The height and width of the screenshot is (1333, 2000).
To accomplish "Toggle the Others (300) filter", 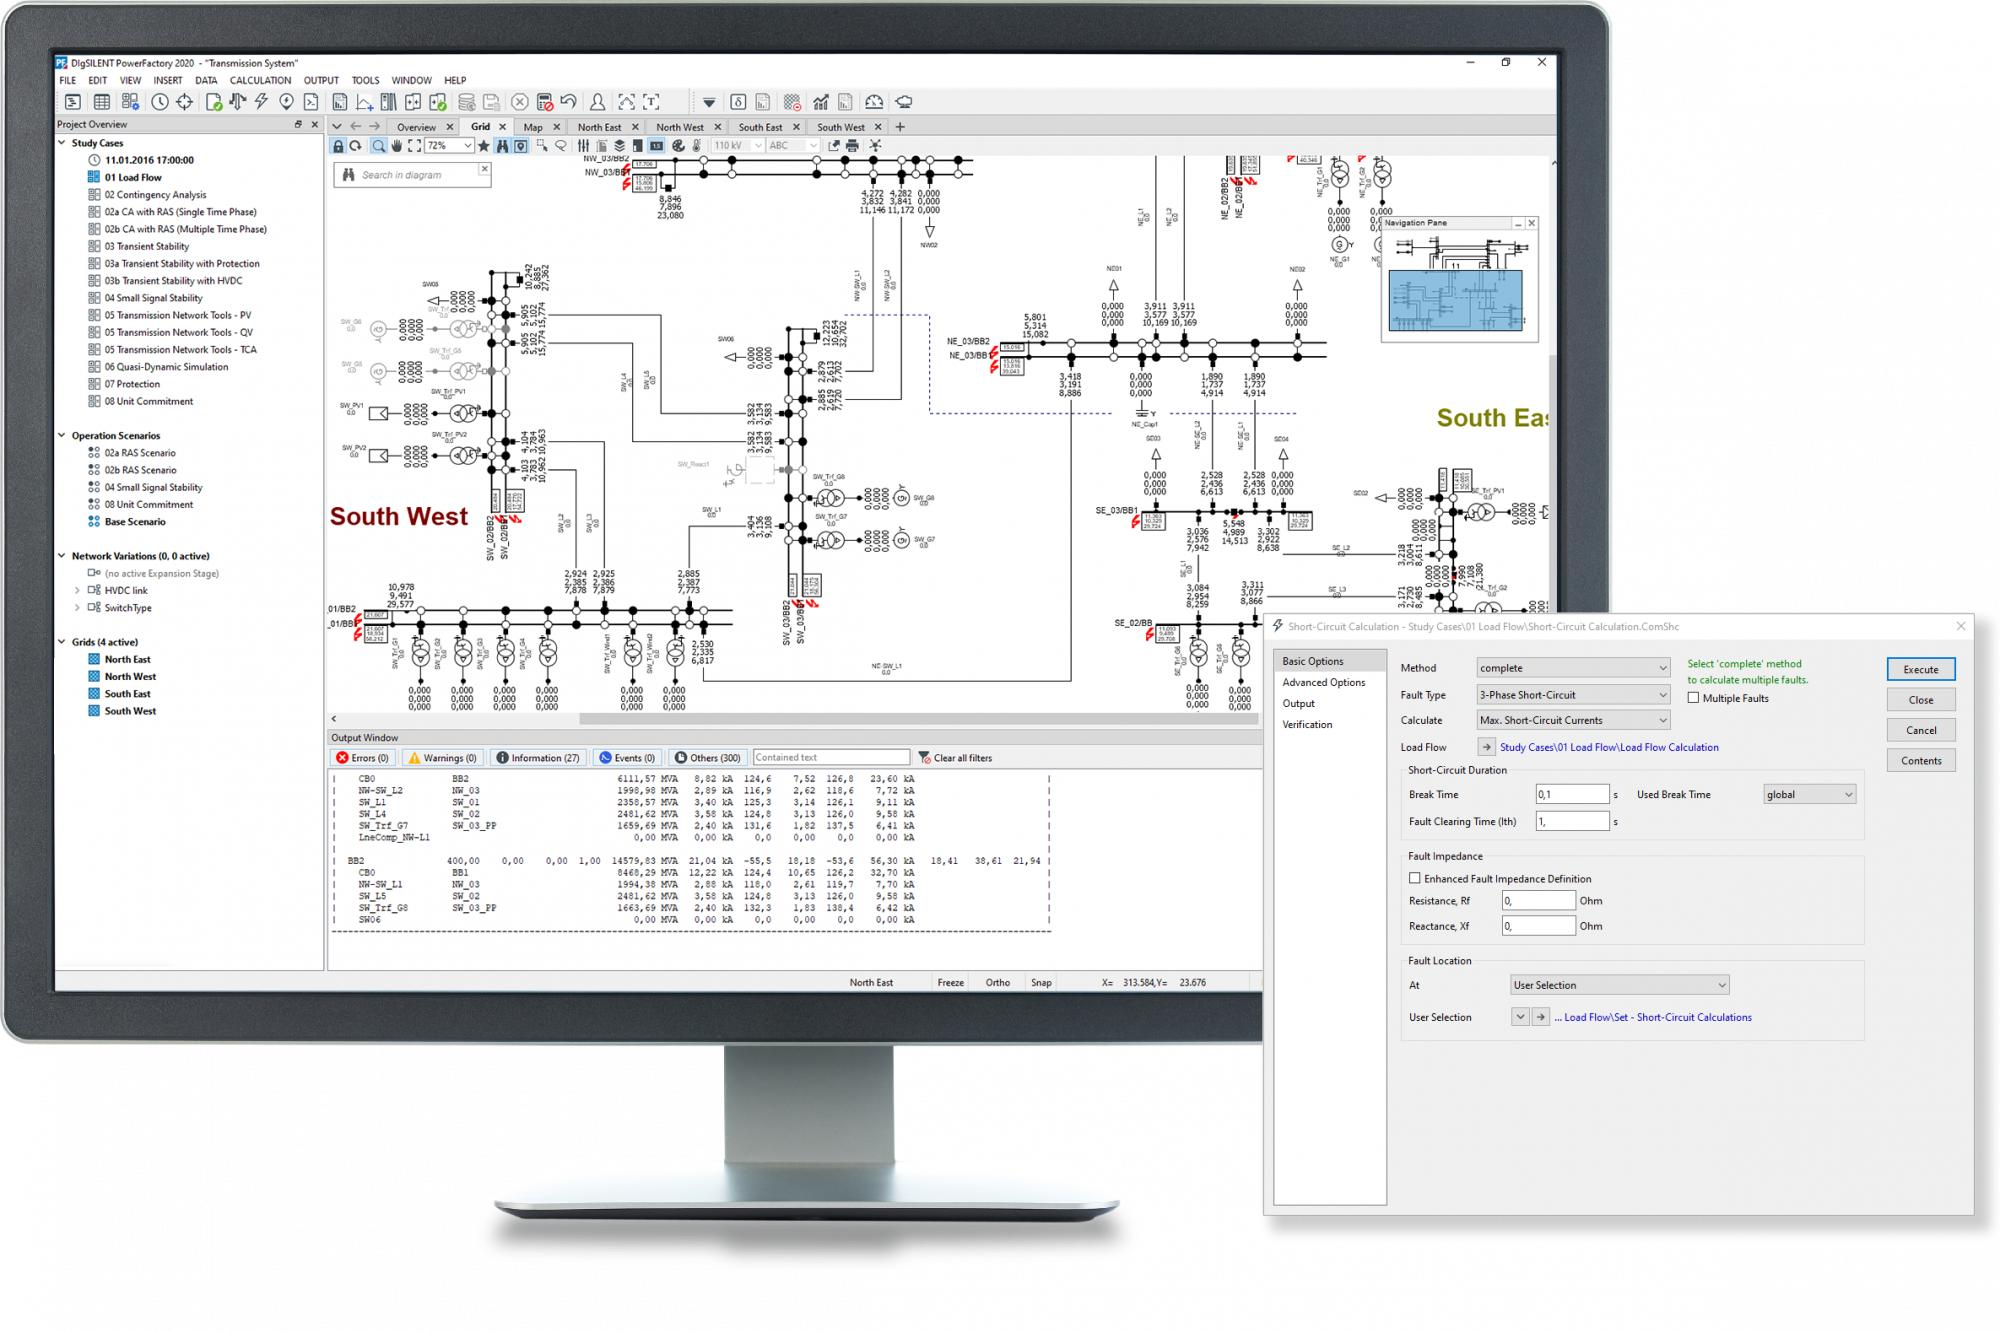I will 707,758.
